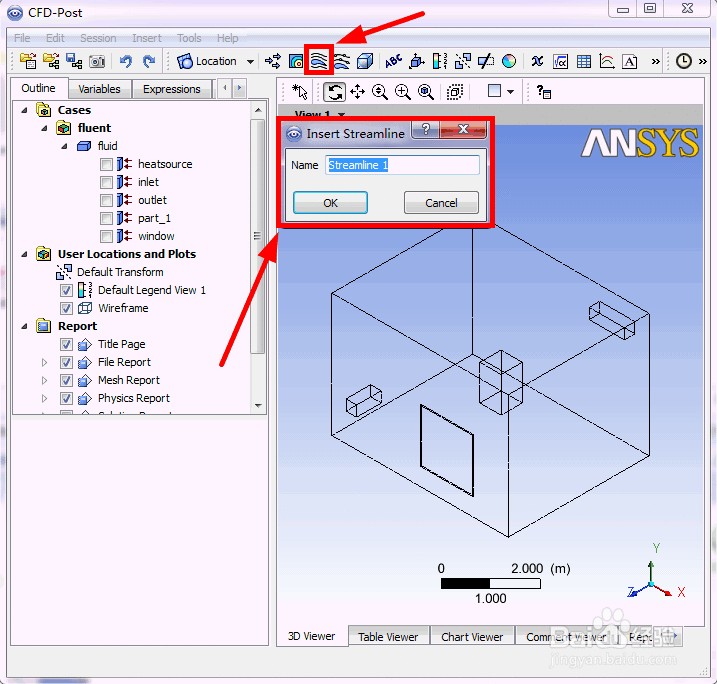Click the Save State toolbar icon
This screenshot has width=717, height=684.
(x=74, y=61)
